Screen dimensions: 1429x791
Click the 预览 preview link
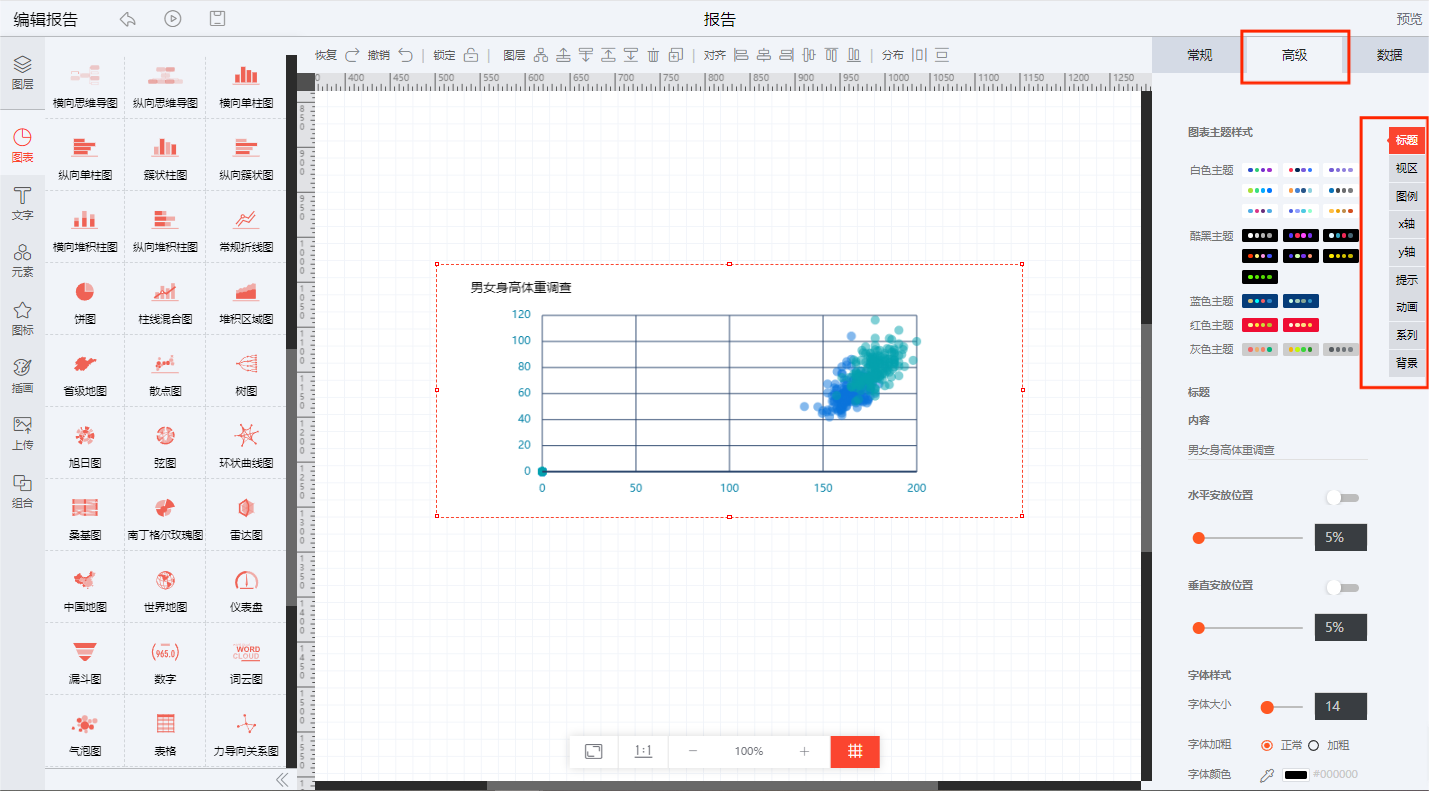coord(1409,19)
